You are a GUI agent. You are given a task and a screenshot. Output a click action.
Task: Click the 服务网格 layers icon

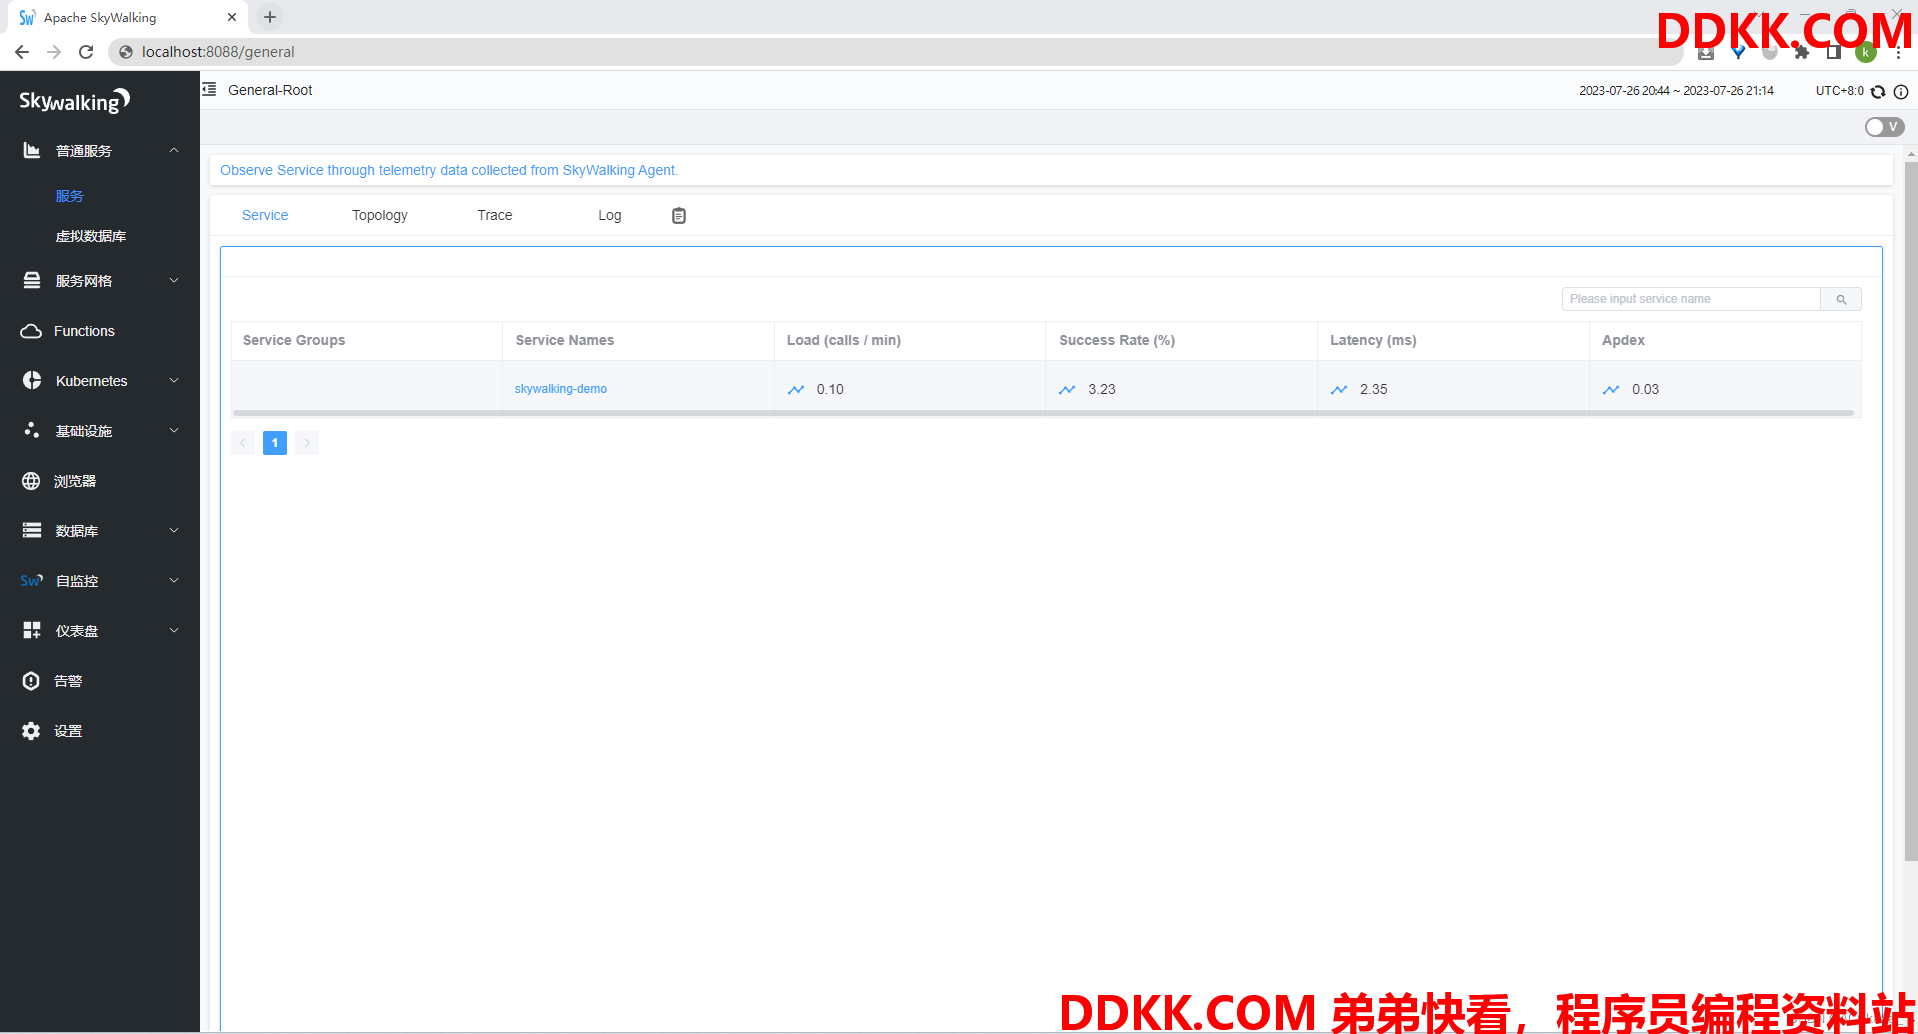tap(32, 280)
